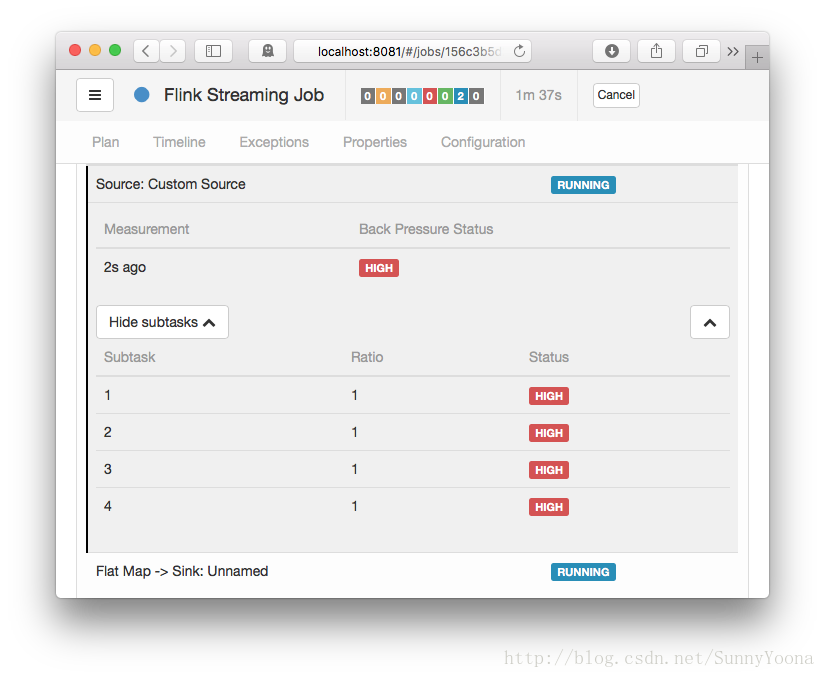Image resolution: width=825 pixels, height=678 pixels.
Task: Open the Safari downloads icon
Action: 611,51
